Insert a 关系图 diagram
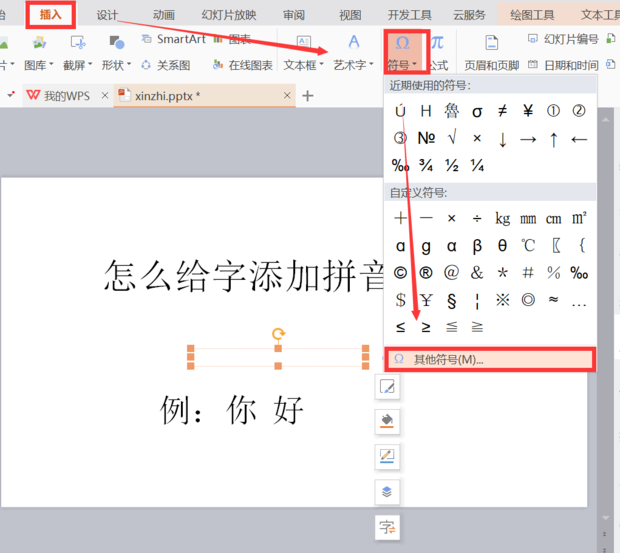This screenshot has width=620, height=553. pyautogui.click(x=166, y=65)
